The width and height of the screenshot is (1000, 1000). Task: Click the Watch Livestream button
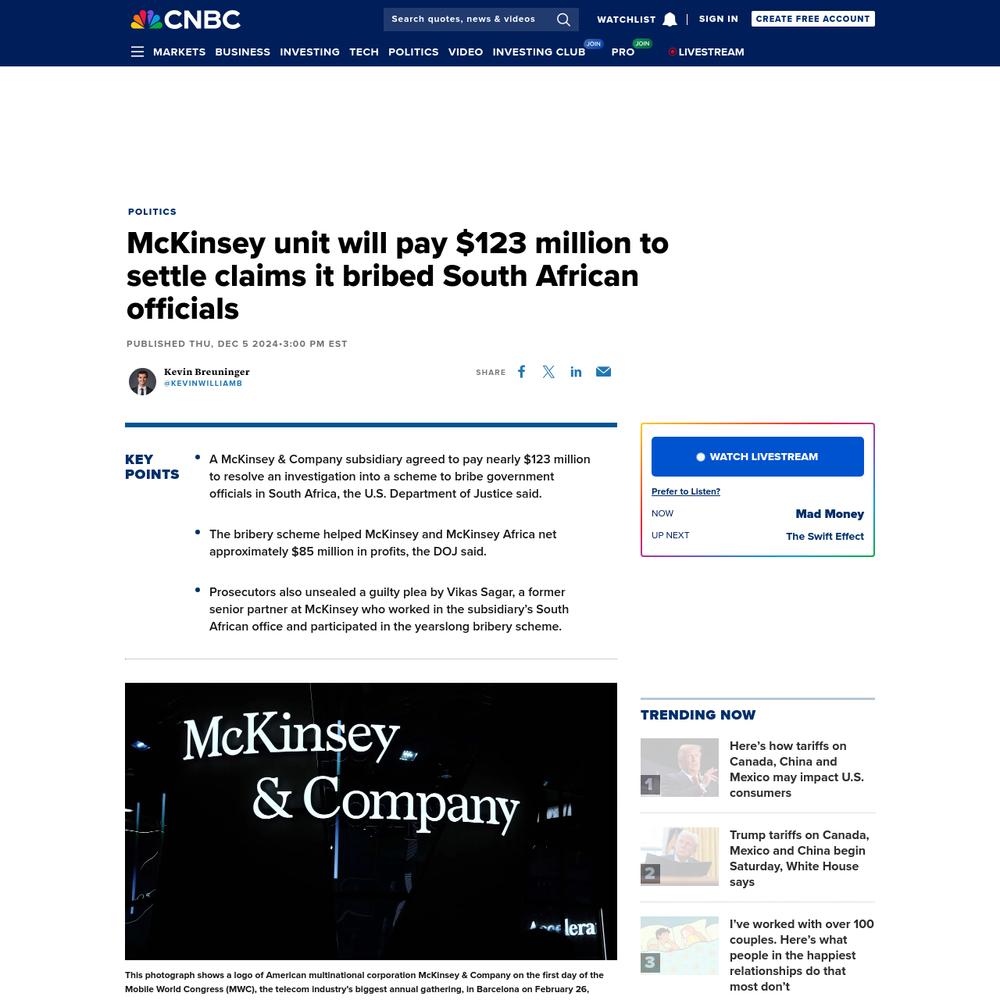757,457
